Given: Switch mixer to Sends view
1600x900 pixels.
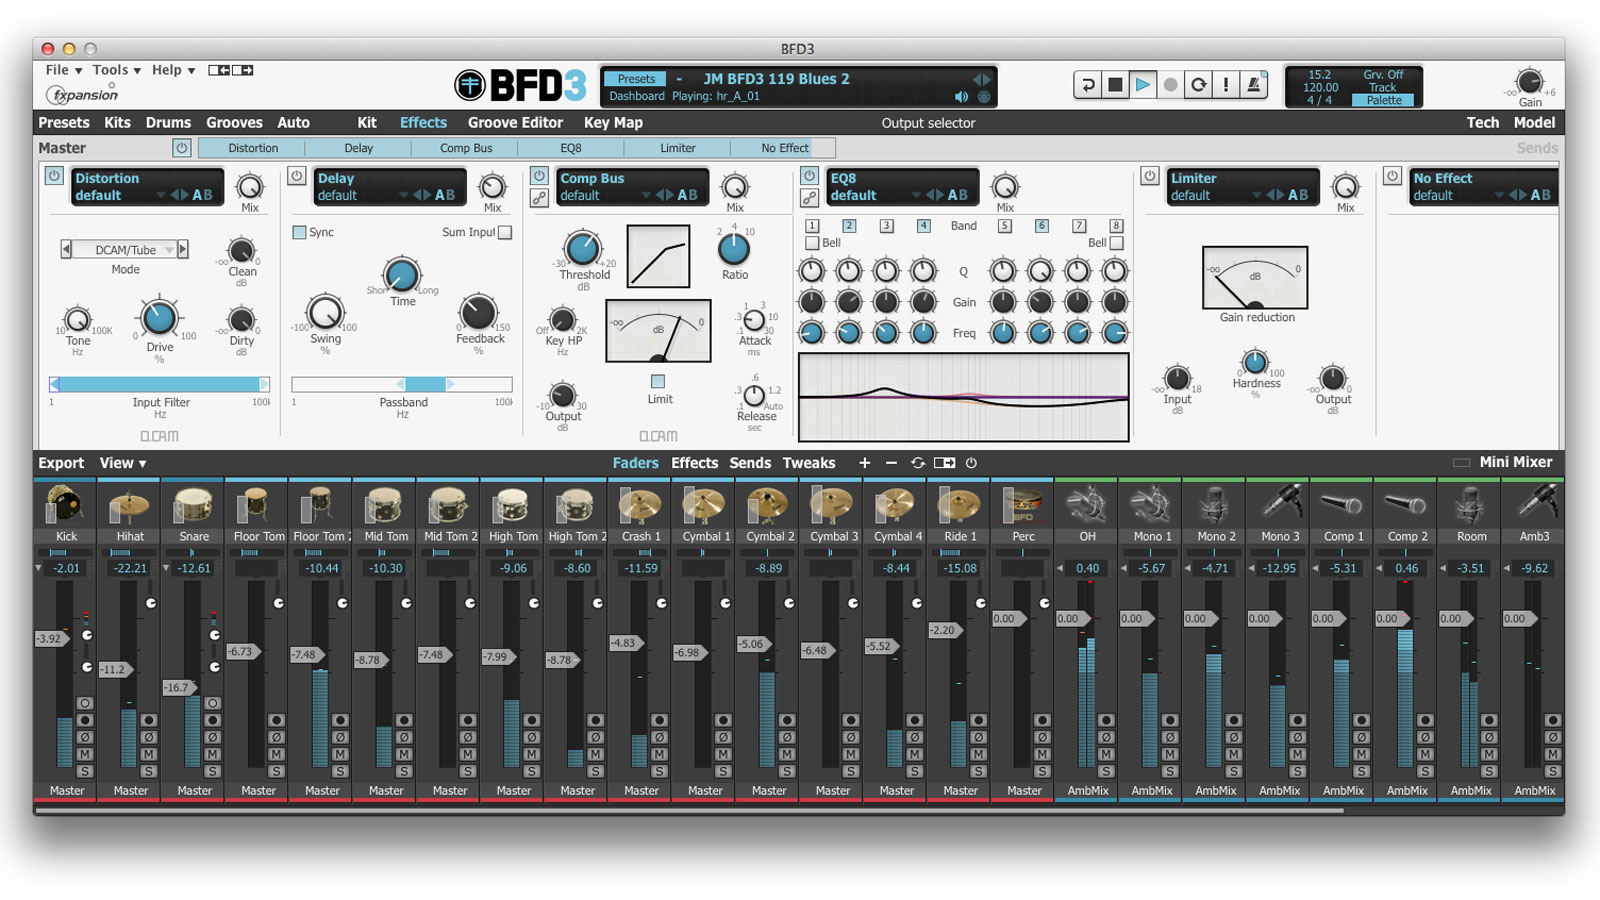Looking at the screenshot, I should [x=750, y=463].
